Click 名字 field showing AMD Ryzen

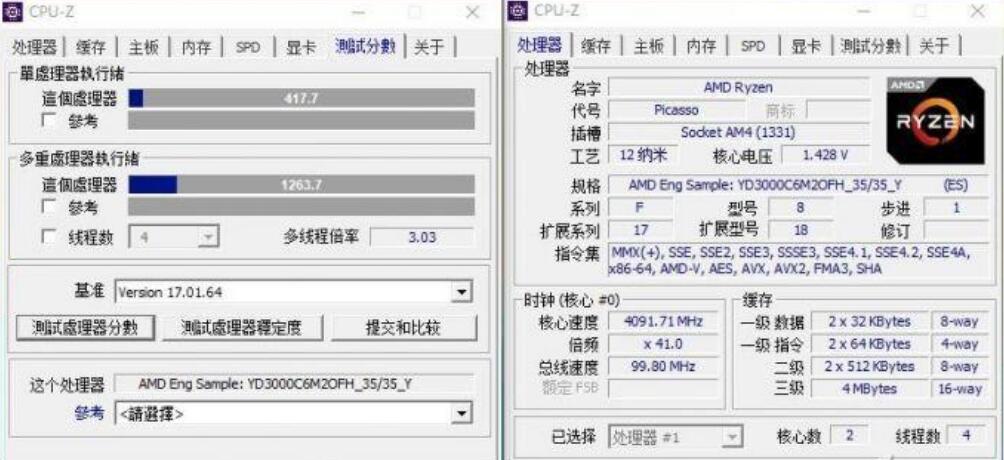pyautogui.click(x=739, y=88)
